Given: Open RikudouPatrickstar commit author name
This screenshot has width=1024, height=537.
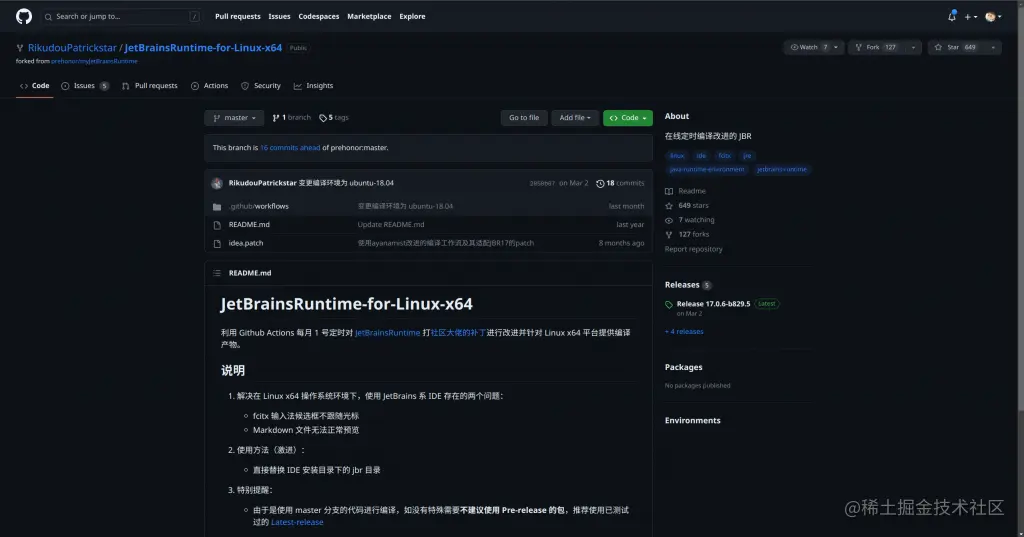Looking at the screenshot, I should [263, 183].
